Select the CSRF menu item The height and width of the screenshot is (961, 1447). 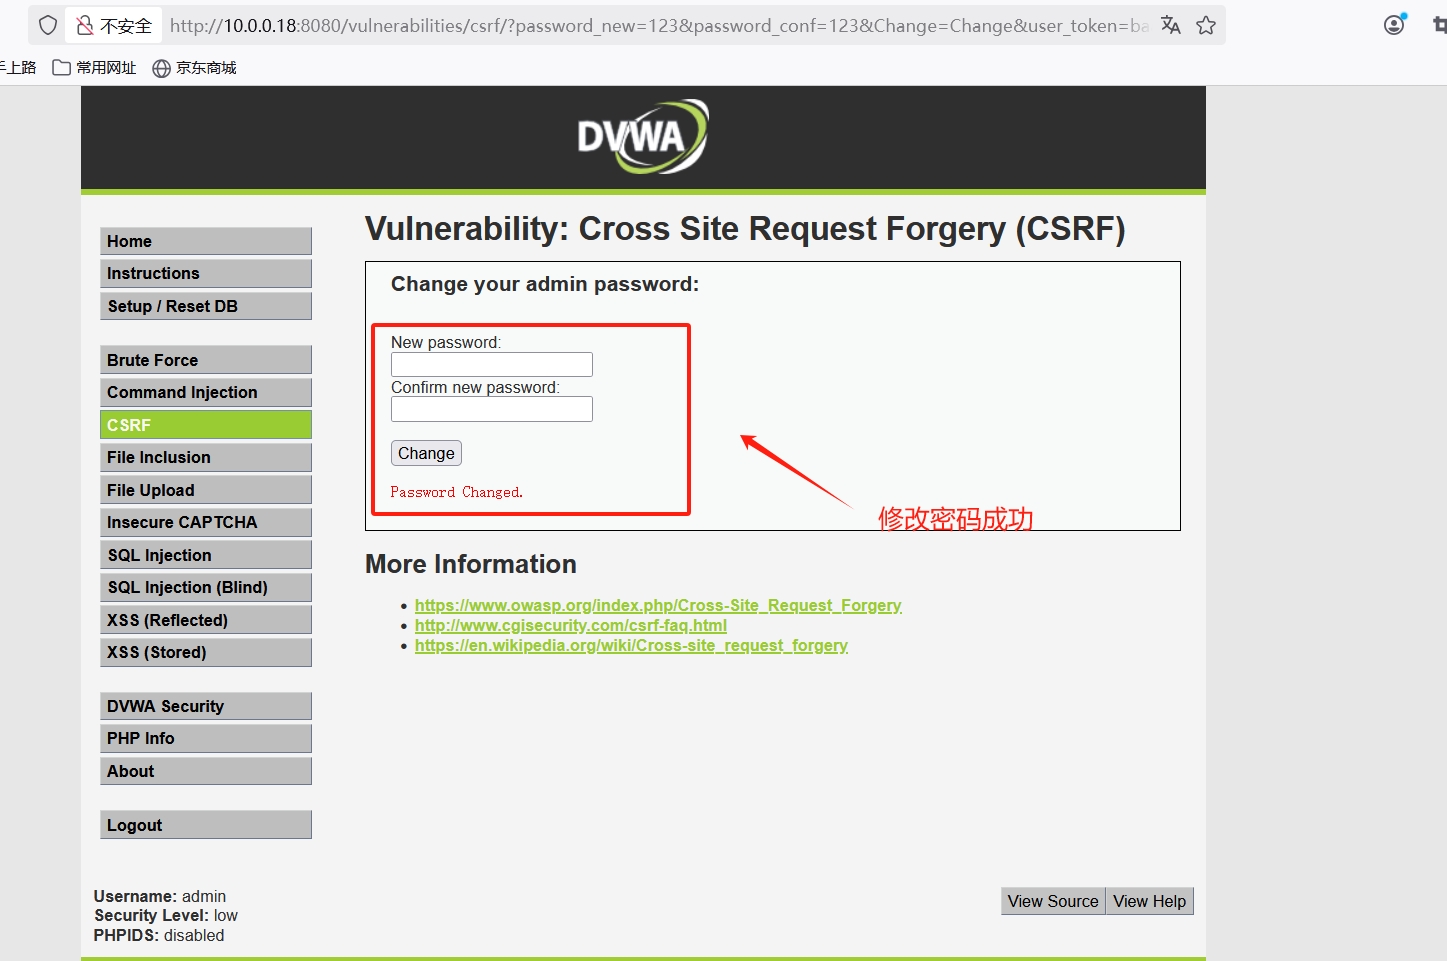pos(206,425)
